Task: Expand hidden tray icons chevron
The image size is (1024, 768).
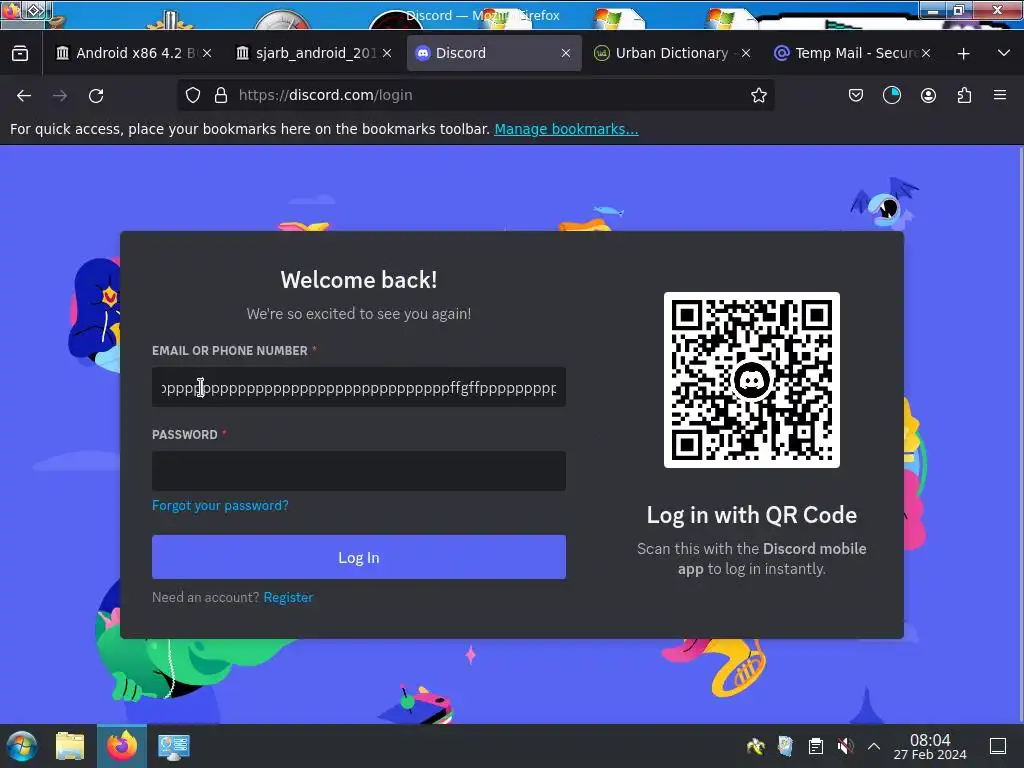Action: [x=874, y=746]
